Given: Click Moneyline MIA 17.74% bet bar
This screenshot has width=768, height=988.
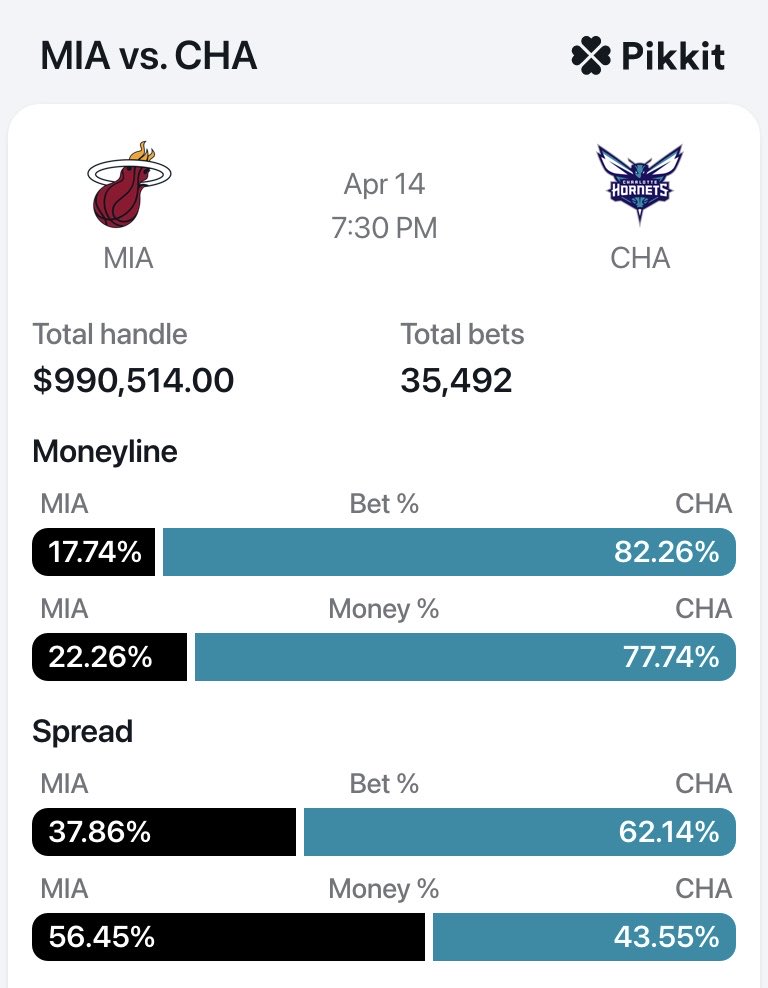Looking at the screenshot, I should click(x=94, y=552).
